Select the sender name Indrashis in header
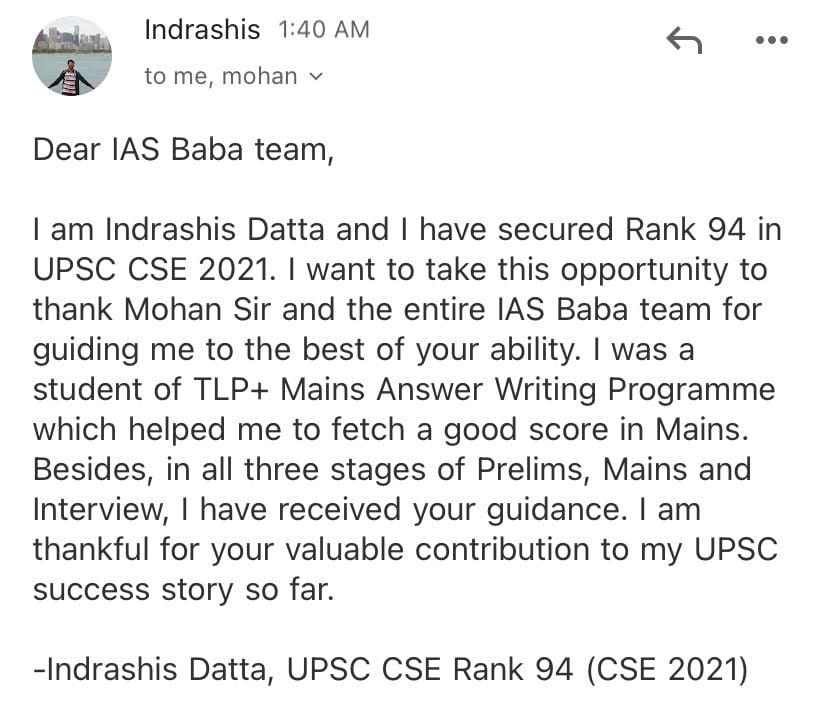 point(202,30)
